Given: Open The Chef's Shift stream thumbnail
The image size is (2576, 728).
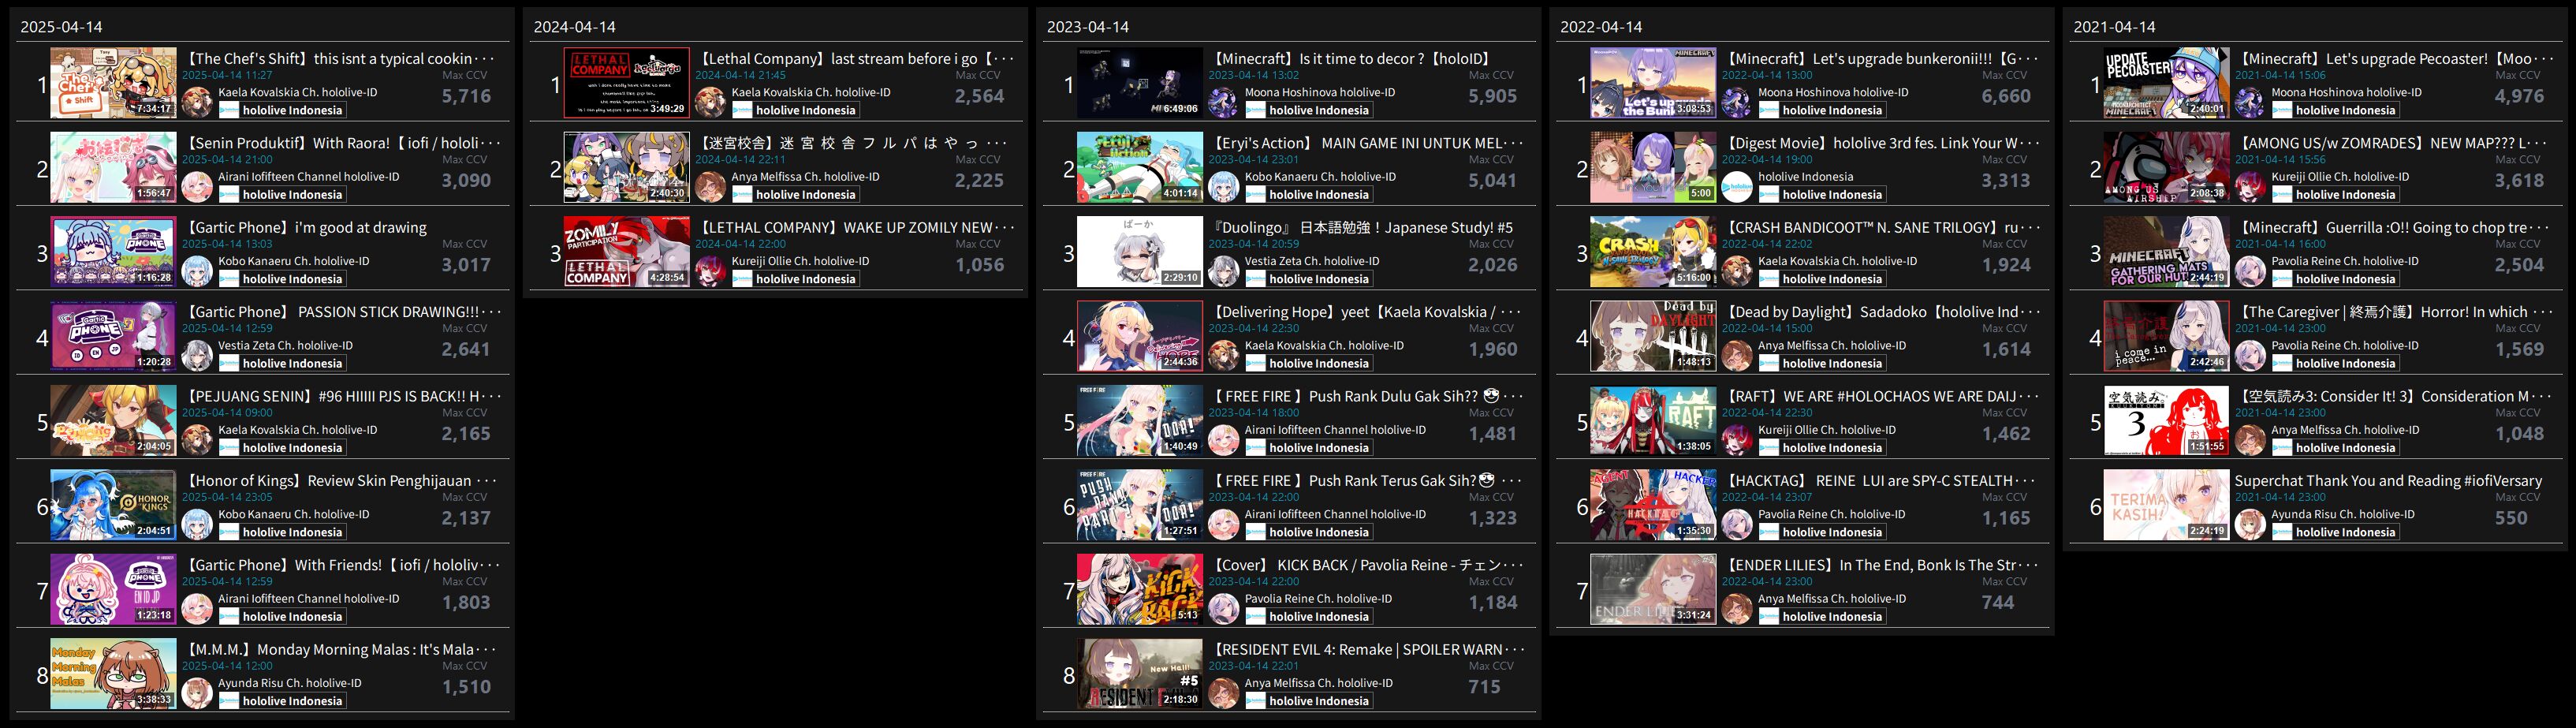Looking at the screenshot, I should (x=113, y=83).
